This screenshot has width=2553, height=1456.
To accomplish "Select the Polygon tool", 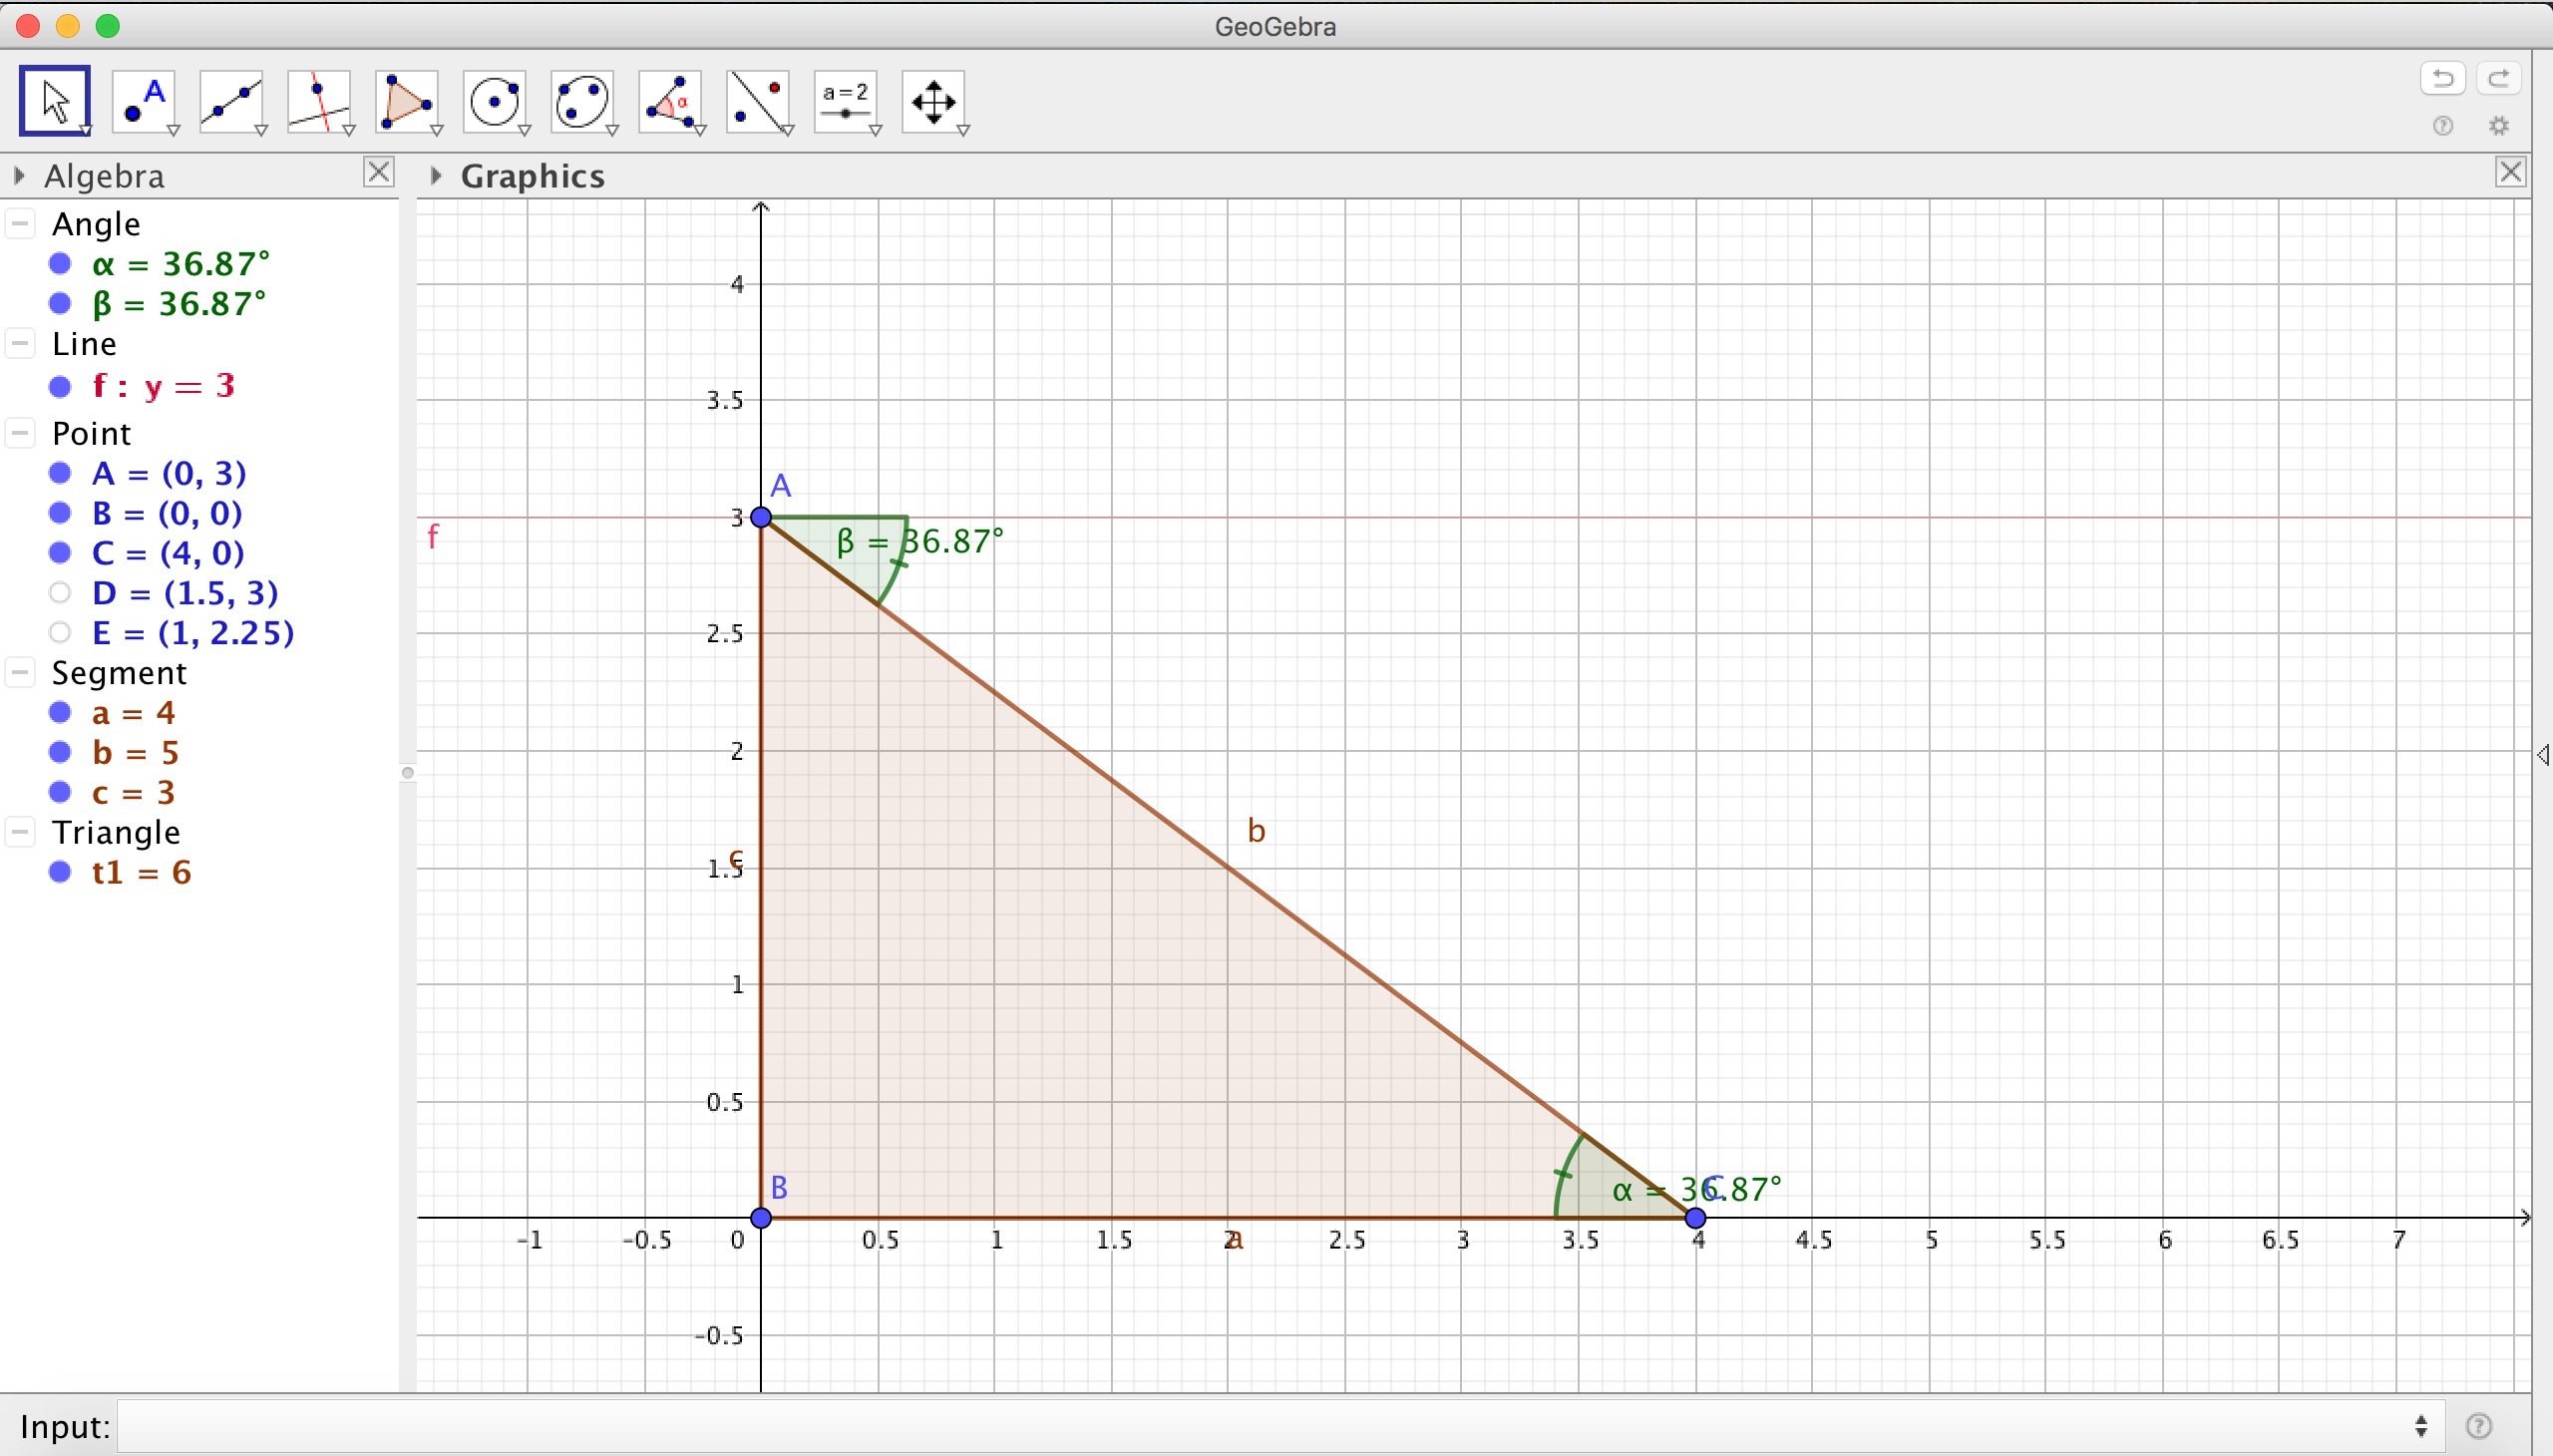I will [407, 101].
